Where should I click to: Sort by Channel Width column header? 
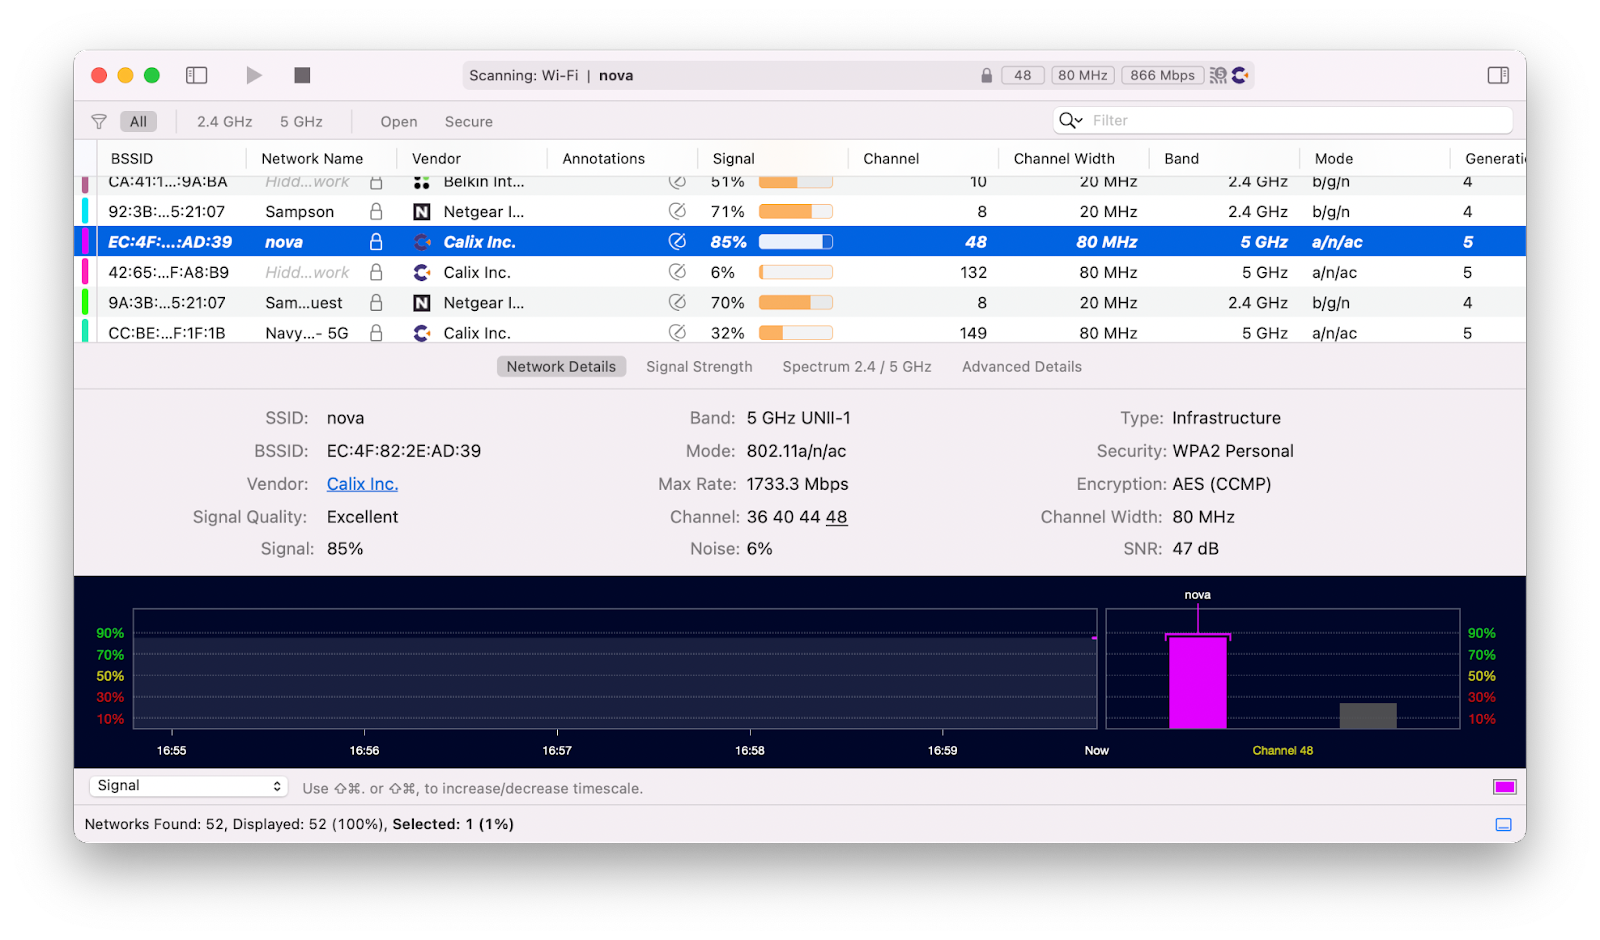pos(1064,159)
